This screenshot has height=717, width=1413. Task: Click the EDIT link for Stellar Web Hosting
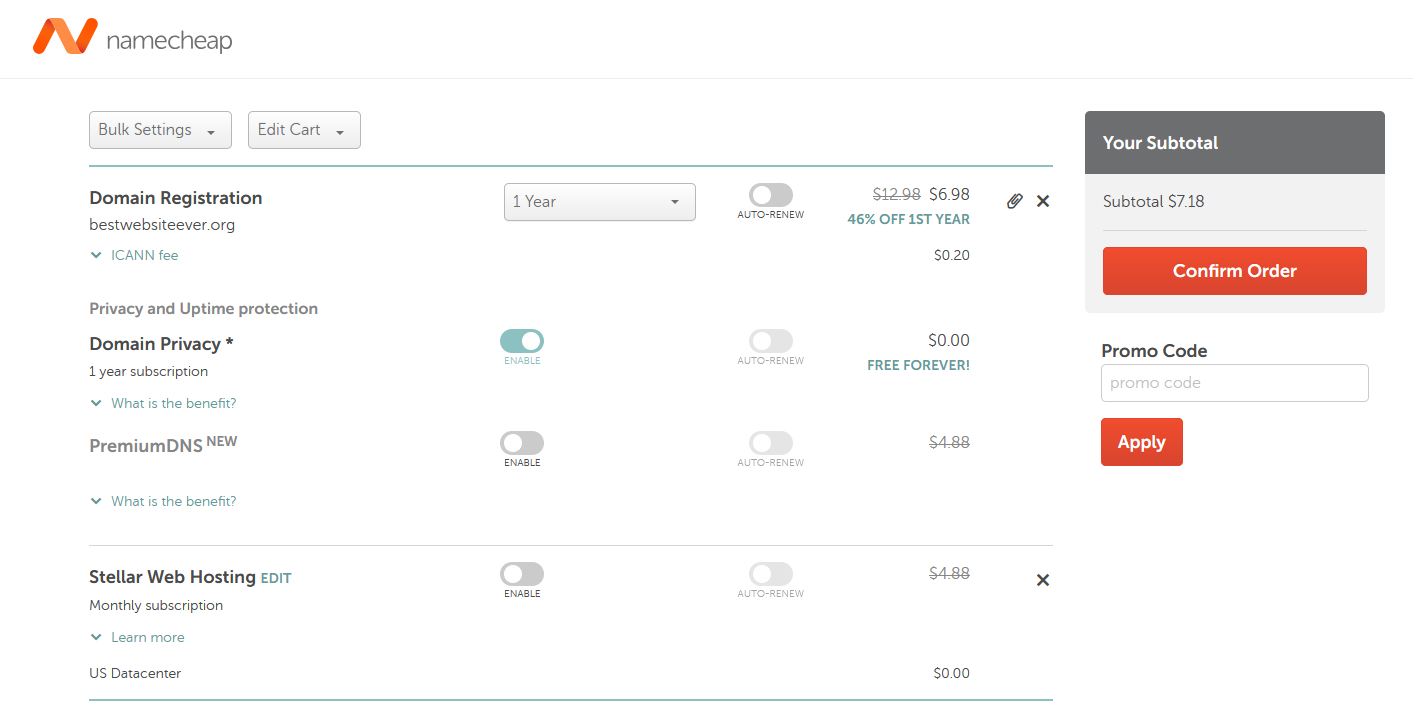[276, 578]
